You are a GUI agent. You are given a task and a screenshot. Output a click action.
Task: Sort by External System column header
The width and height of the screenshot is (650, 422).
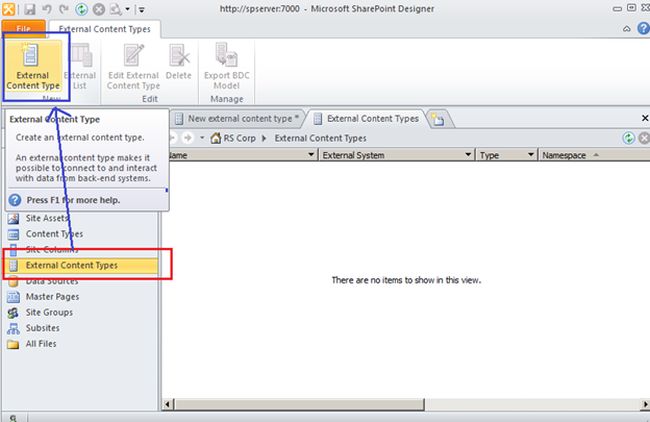click(354, 155)
